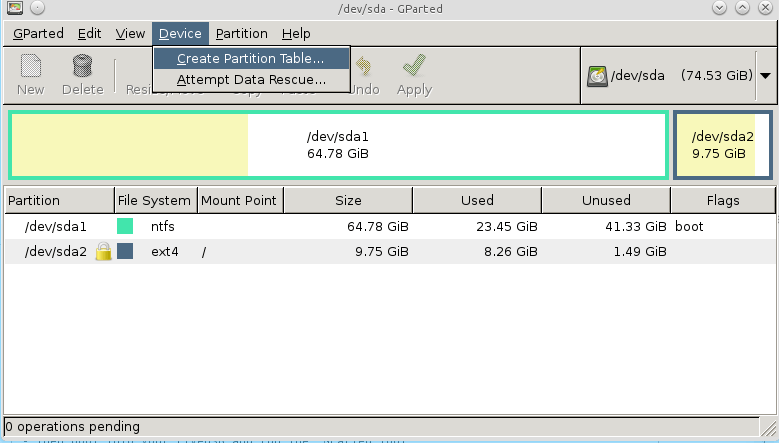The height and width of the screenshot is (443, 779).
Task: Open the GParted menu
Action: coord(38,34)
